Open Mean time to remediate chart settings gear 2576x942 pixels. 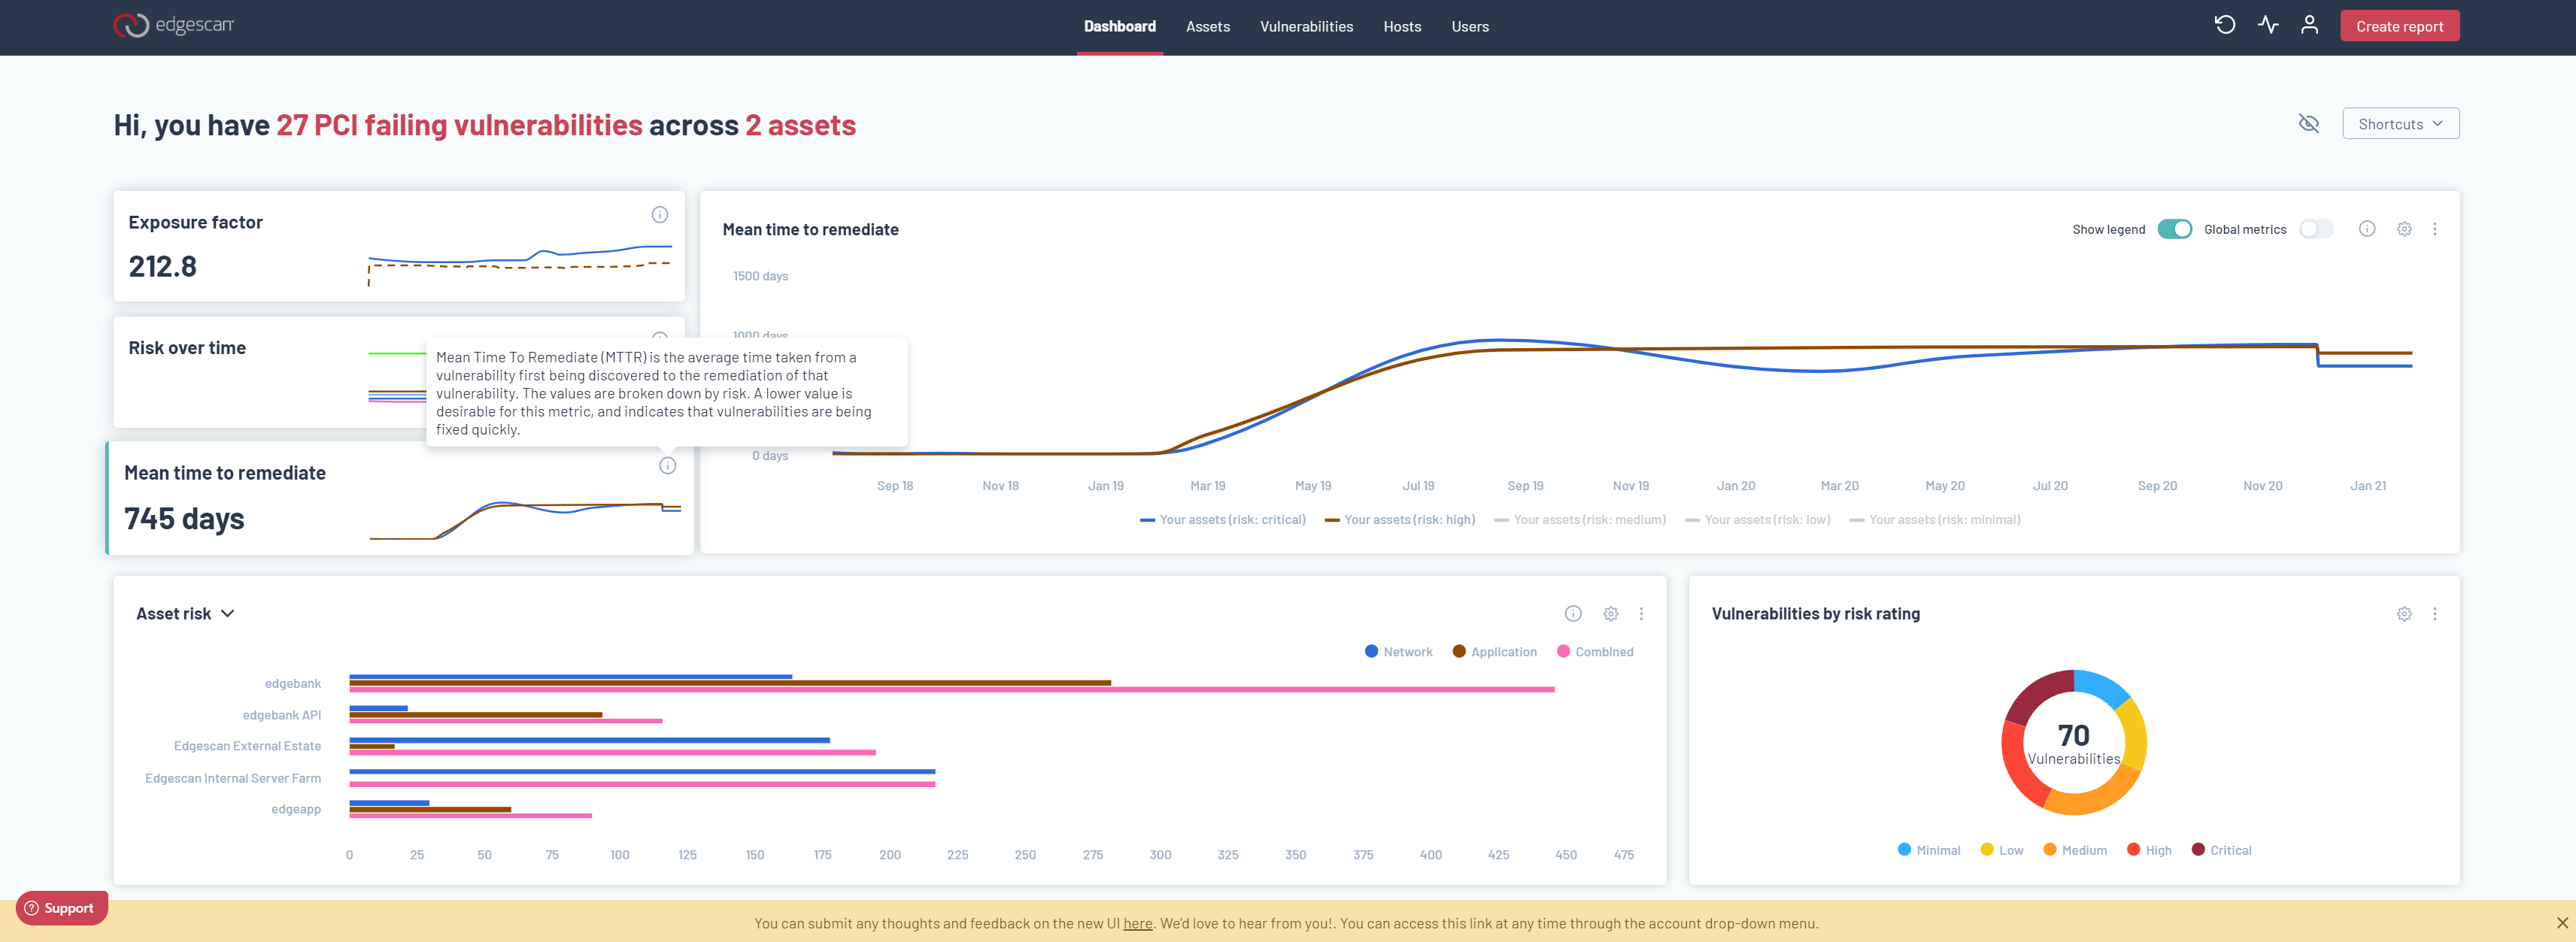(2404, 229)
